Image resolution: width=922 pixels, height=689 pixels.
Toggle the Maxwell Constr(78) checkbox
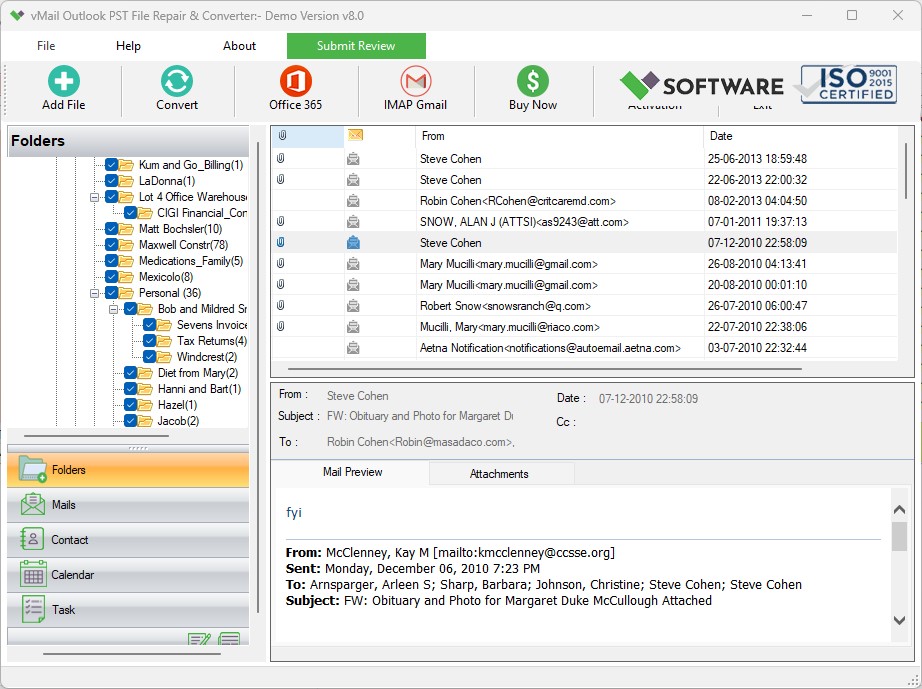[111, 245]
